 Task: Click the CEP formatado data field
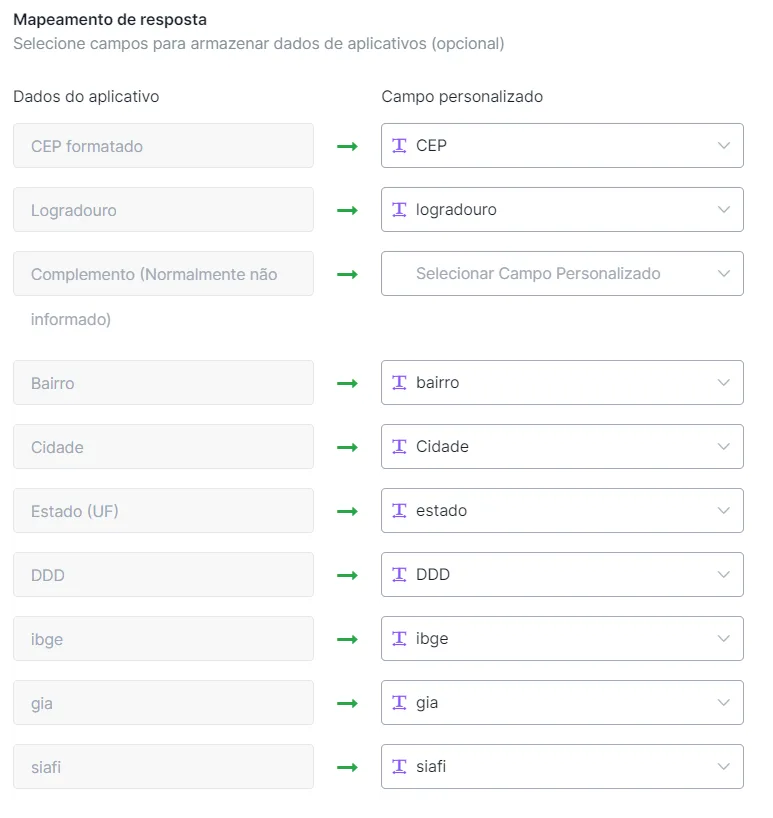coord(163,146)
